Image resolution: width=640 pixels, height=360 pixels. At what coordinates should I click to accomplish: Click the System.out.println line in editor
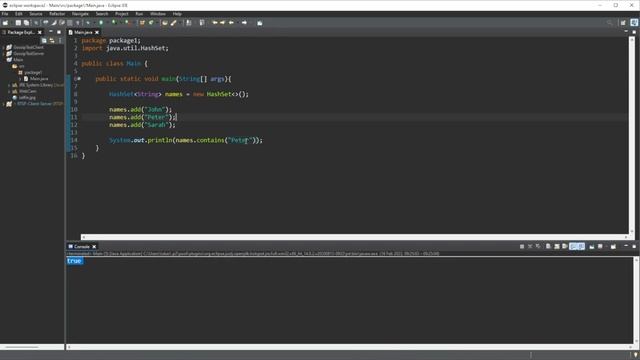186,140
